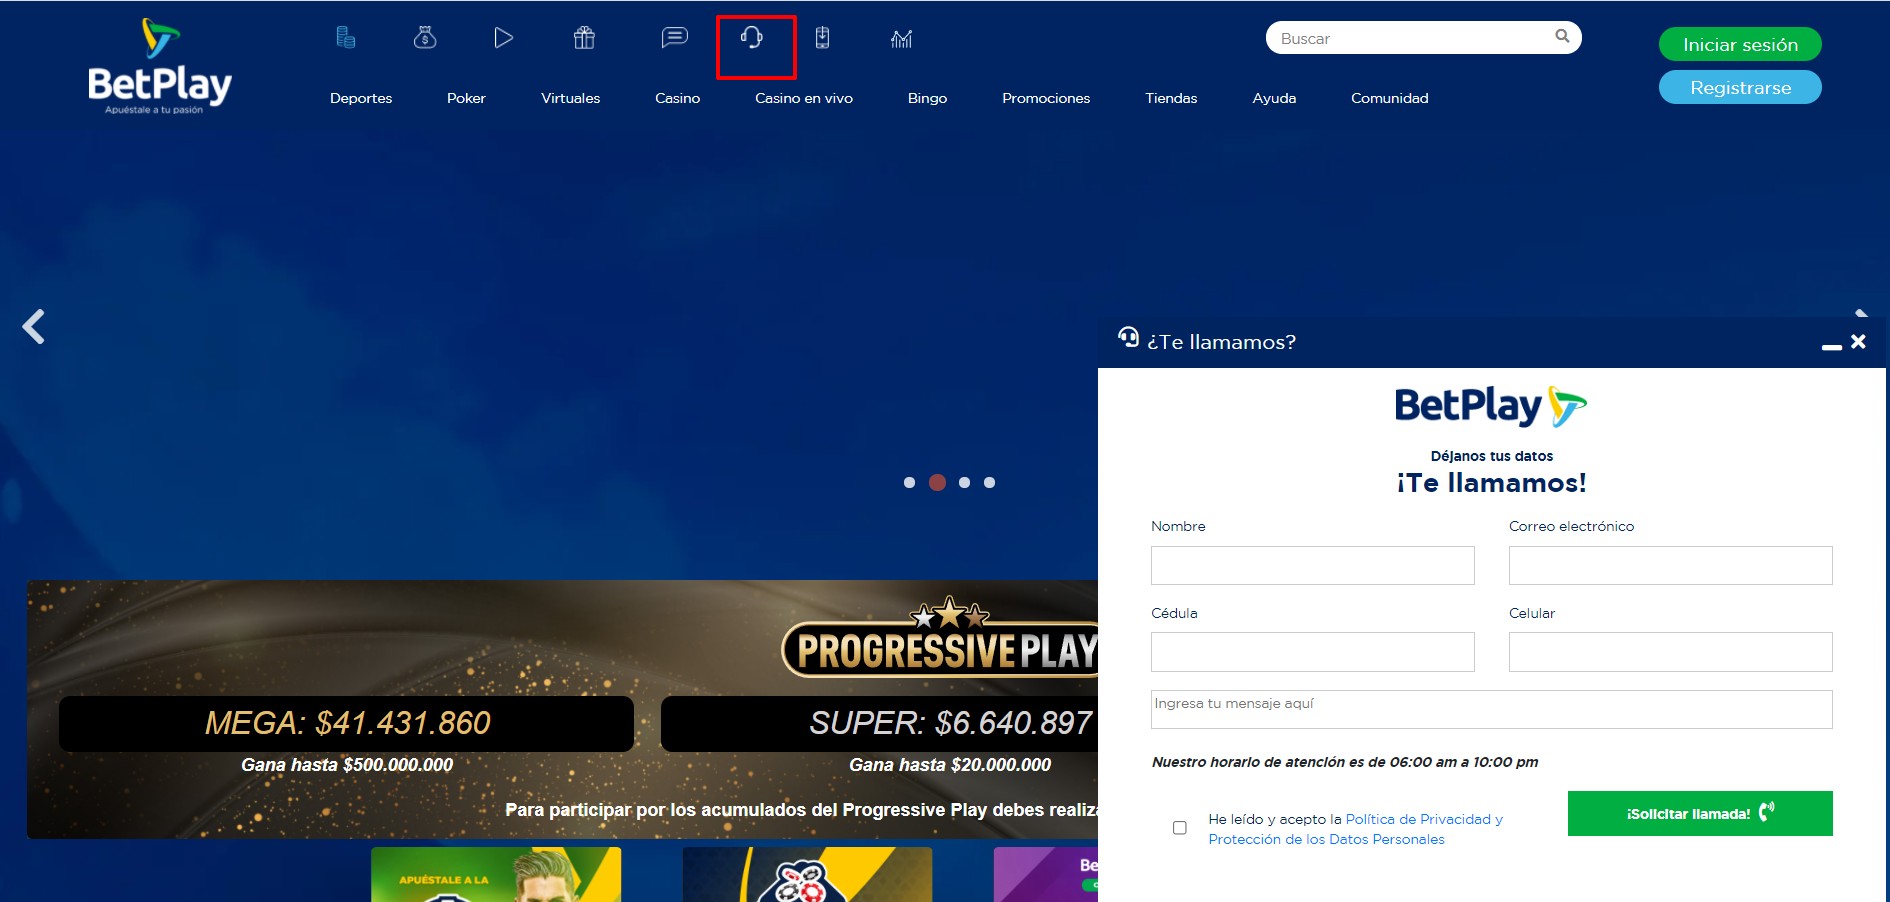Focus the Nombre input field

1313,565
